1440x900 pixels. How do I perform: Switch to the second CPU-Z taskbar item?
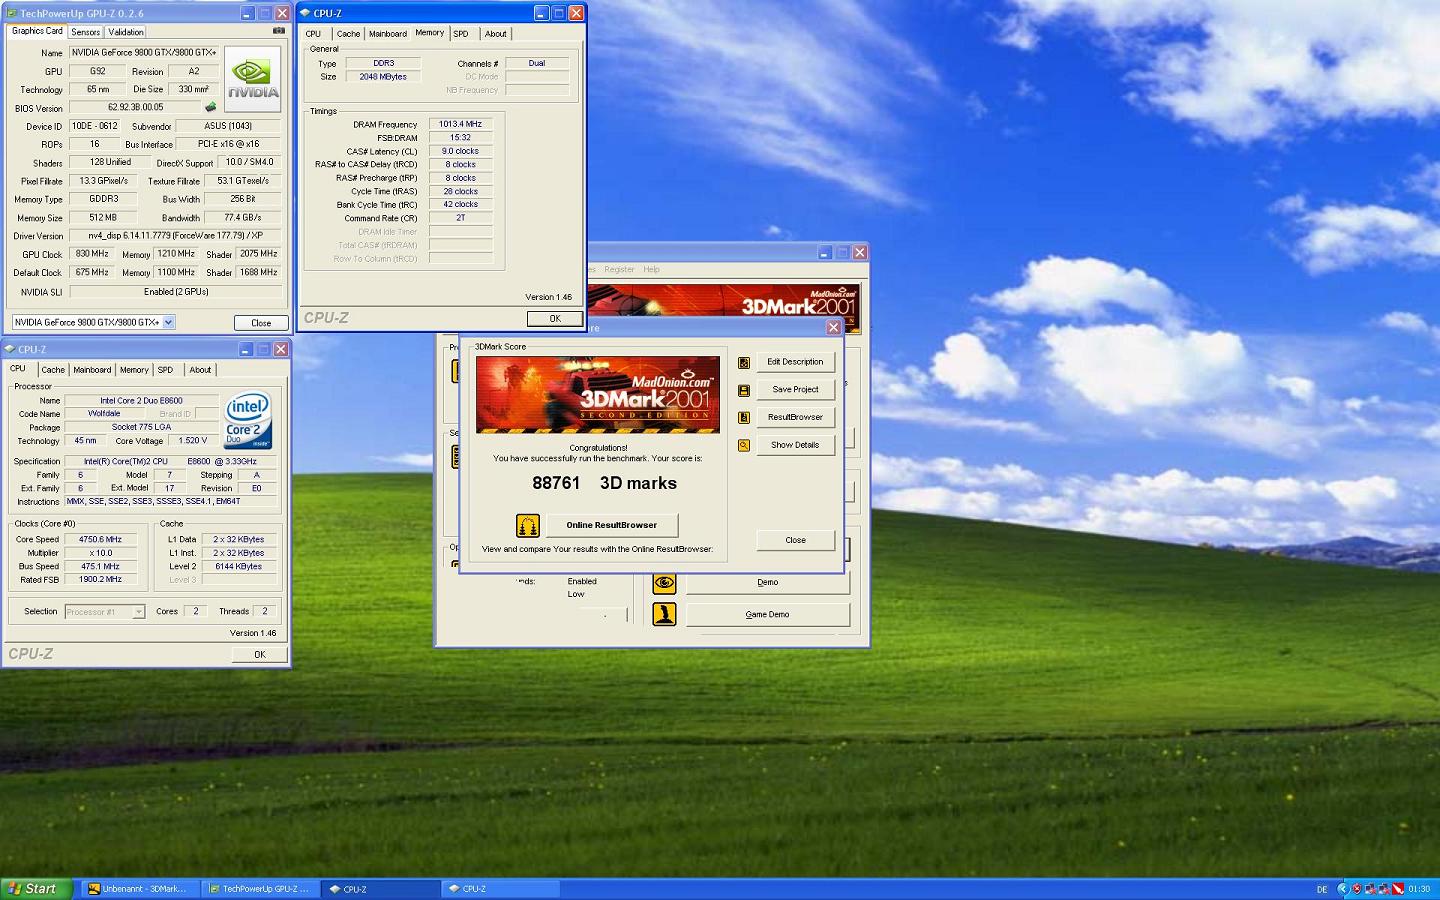click(500, 888)
